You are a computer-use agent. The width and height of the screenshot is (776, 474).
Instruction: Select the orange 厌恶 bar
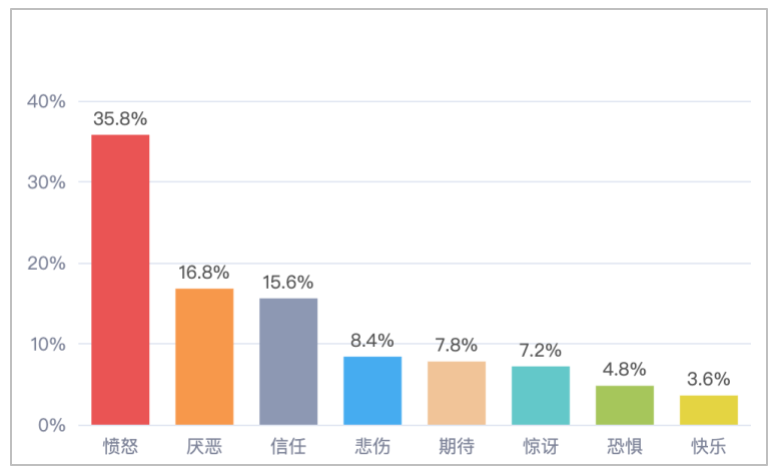pos(204,357)
